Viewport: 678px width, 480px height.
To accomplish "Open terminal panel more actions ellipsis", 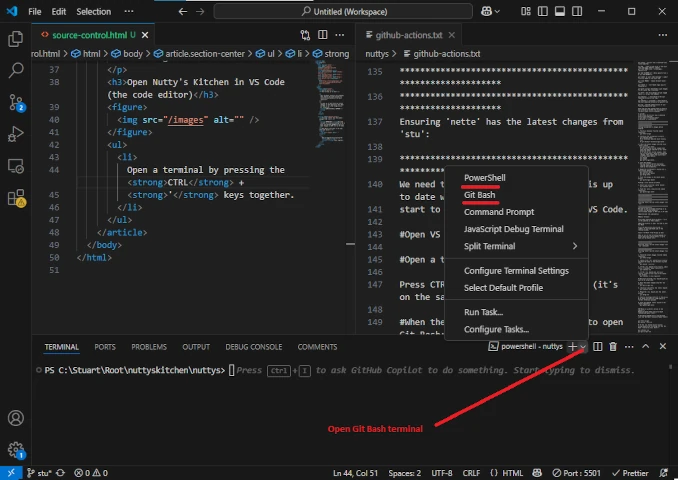I will coord(629,346).
